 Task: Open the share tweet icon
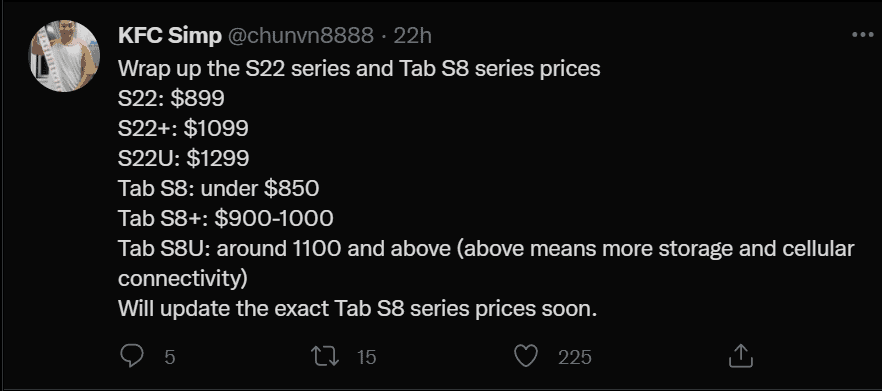click(x=741, y=356)
